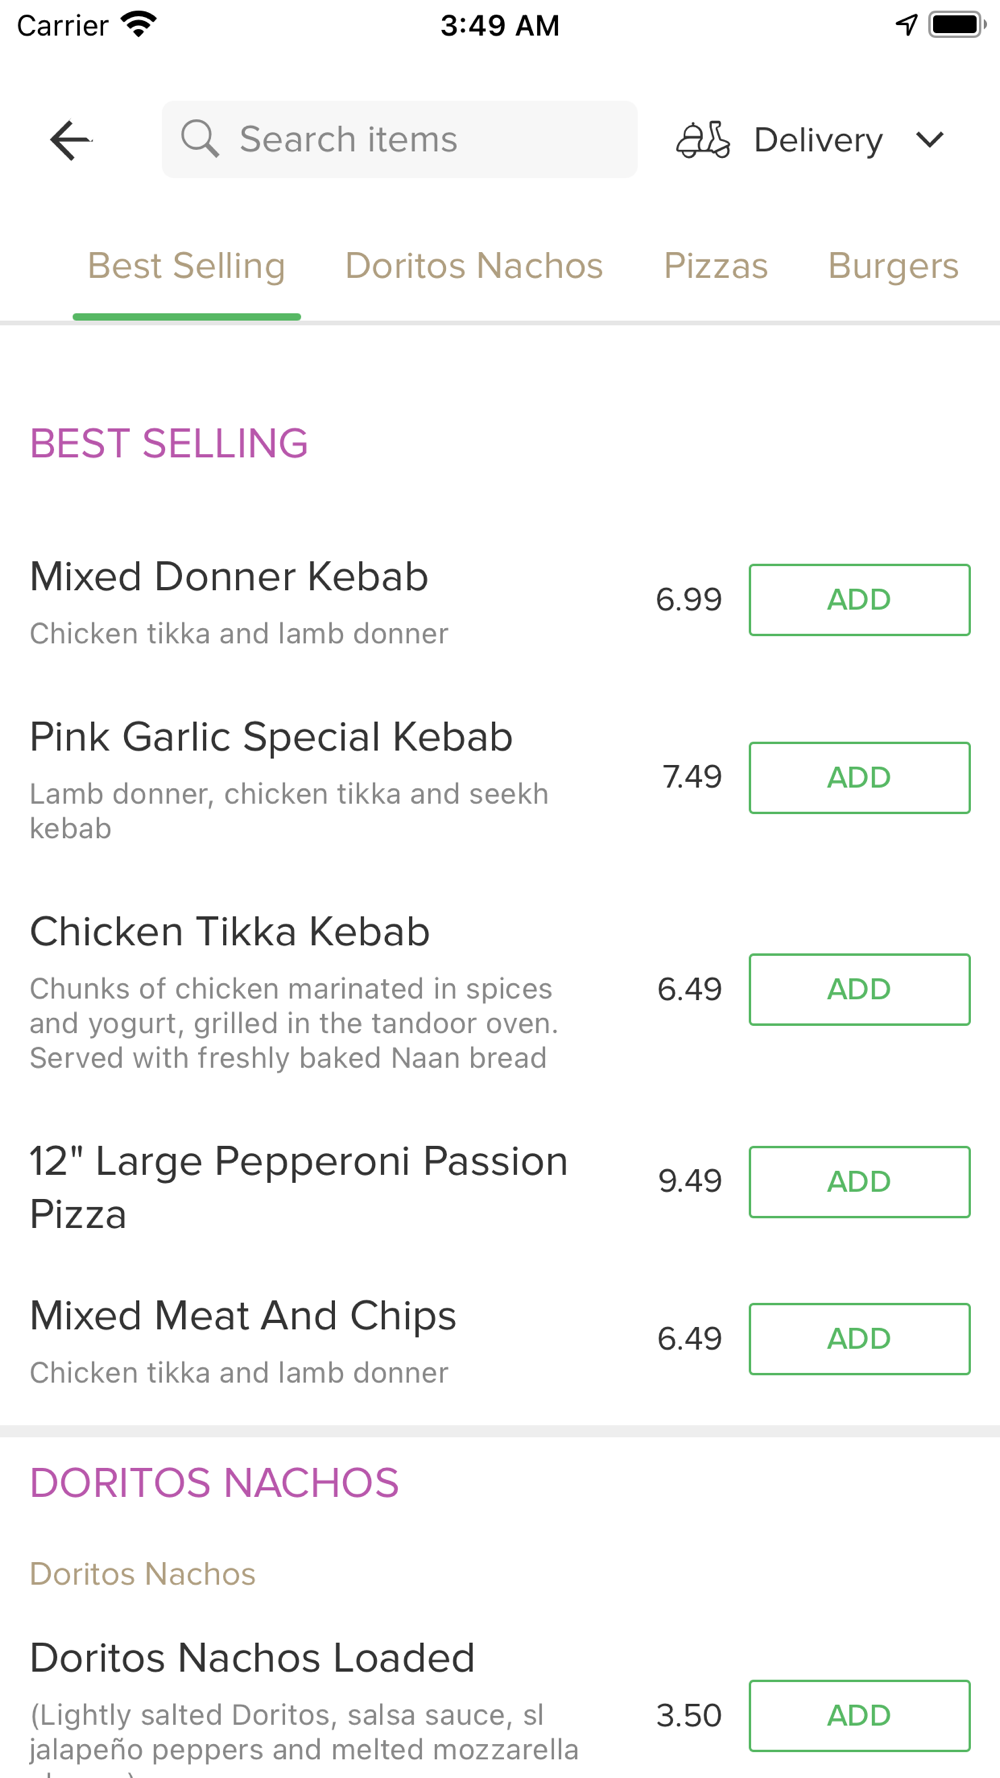Screen dimensions: 1000x1778
Task: Tap the delivery scooter icon
Action: [x=703, y=140]
